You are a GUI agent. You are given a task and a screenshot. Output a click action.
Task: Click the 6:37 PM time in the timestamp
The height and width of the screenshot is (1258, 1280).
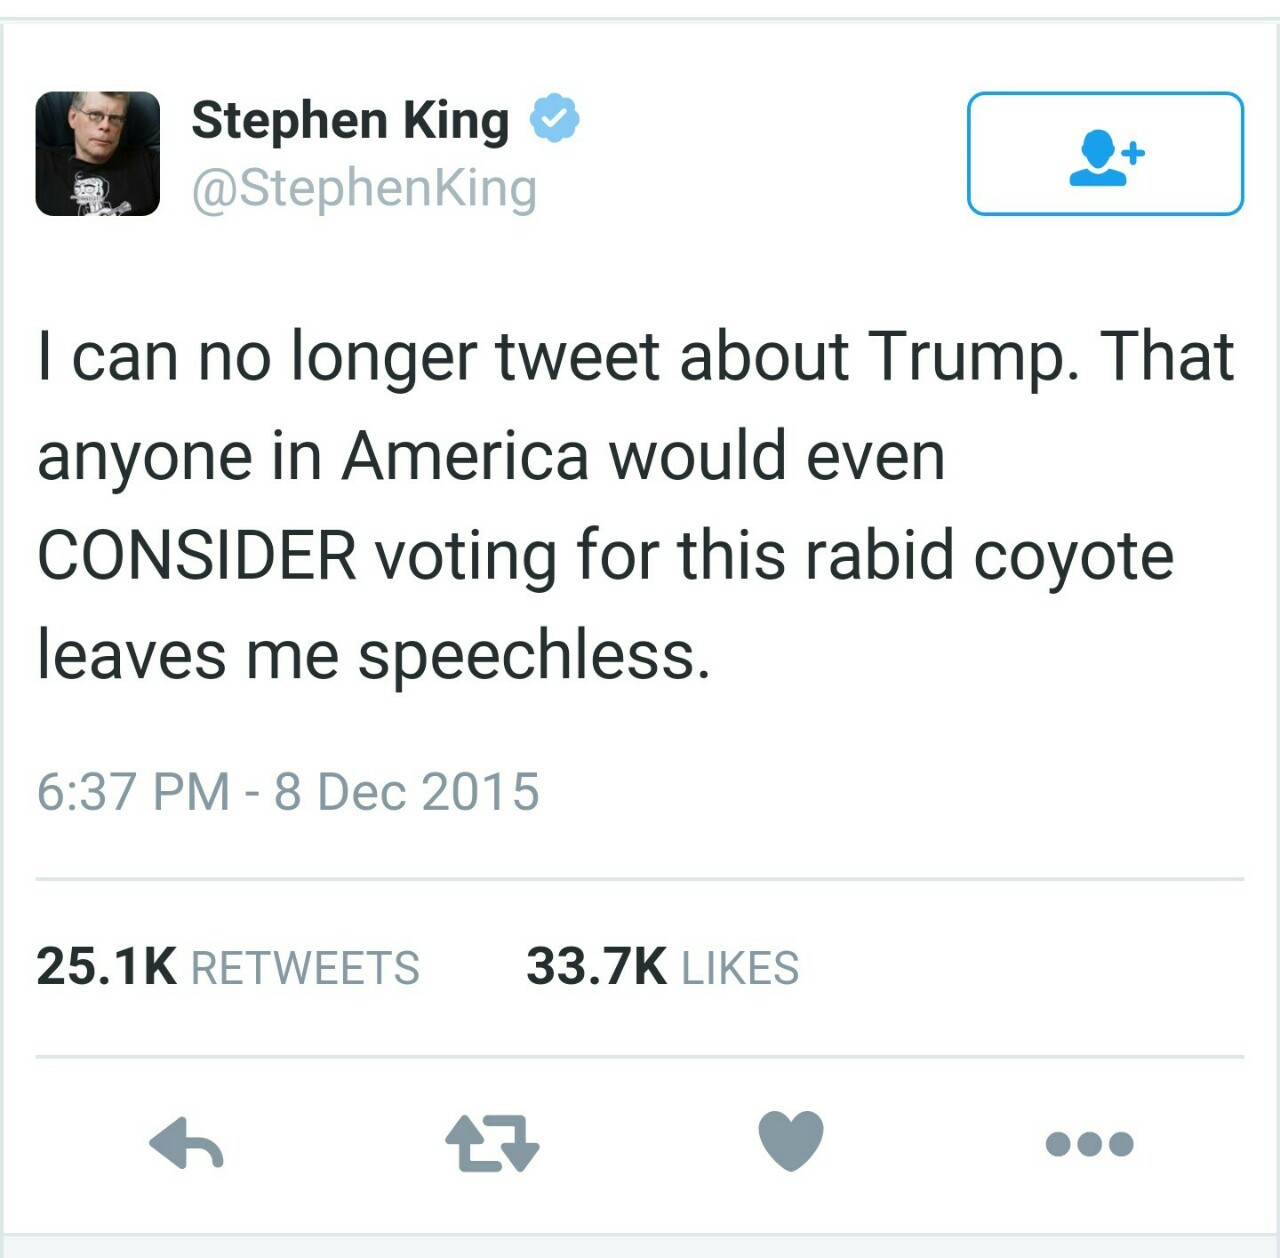[x=133, y=792]
